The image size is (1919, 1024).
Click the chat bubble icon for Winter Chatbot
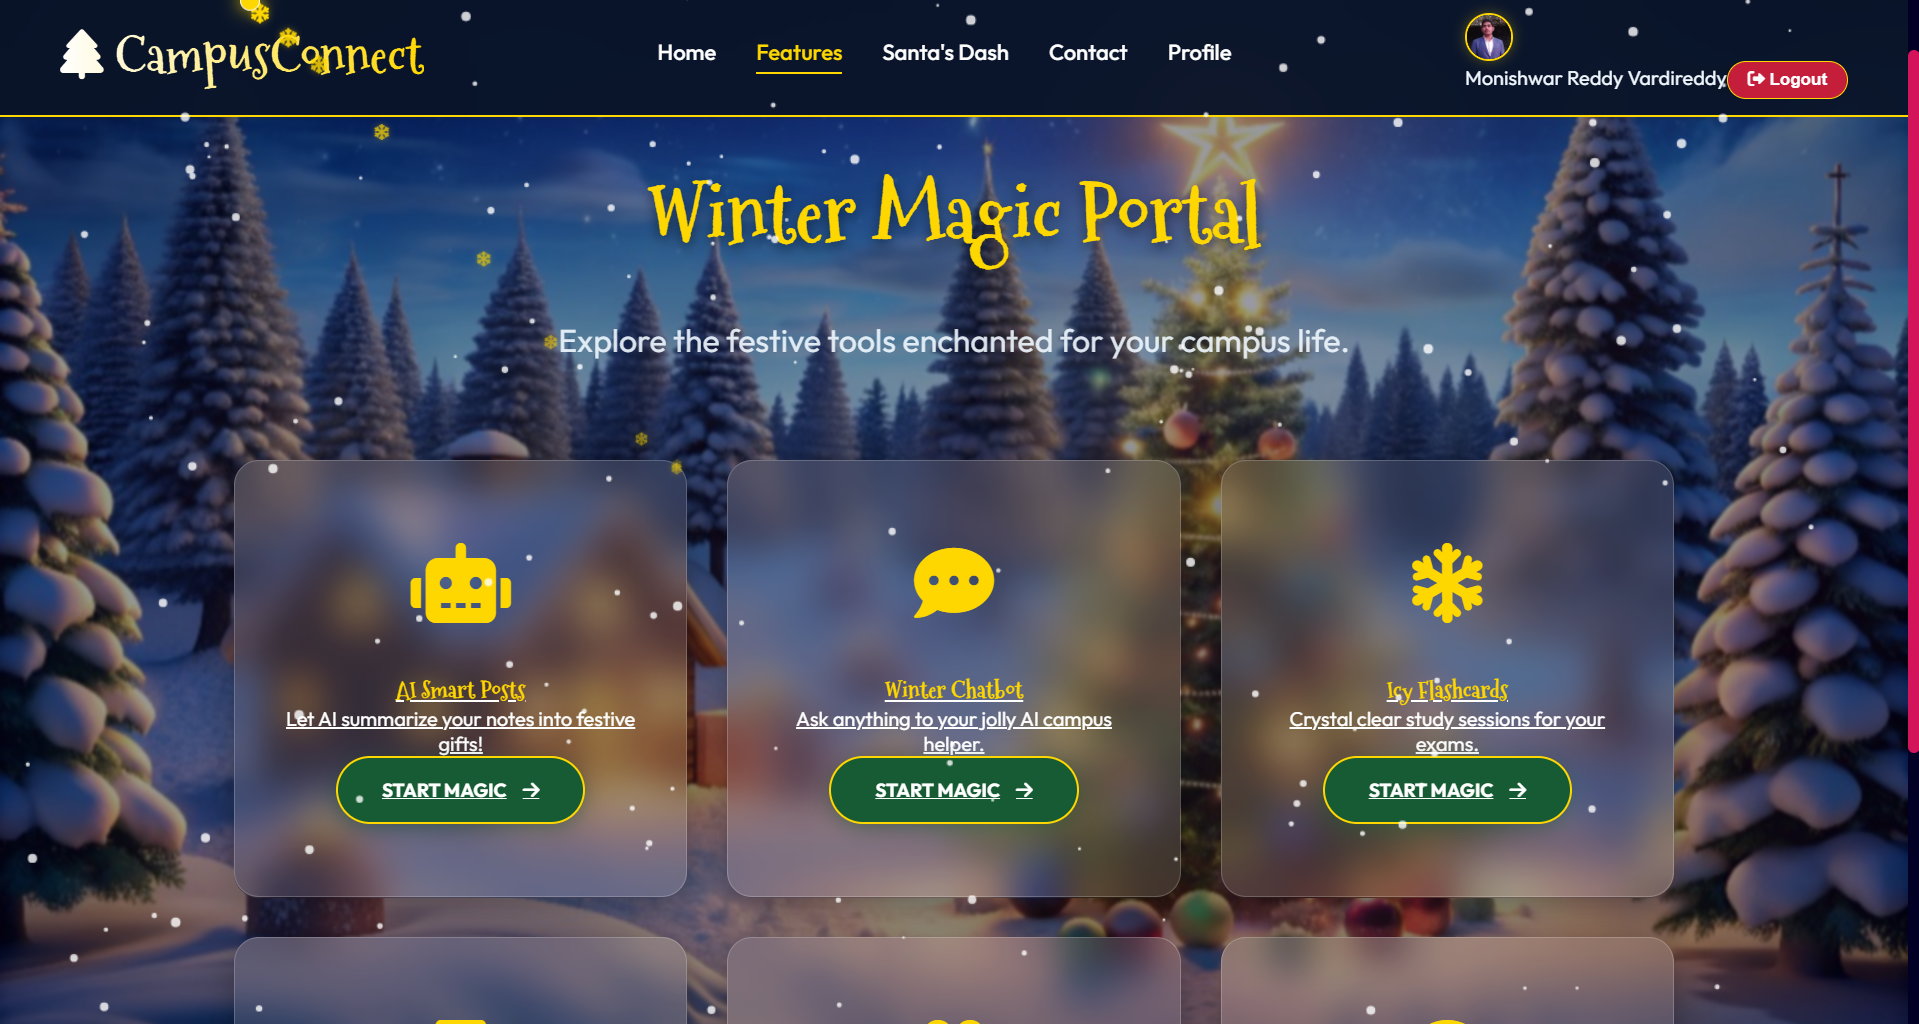tap(953, 583)
